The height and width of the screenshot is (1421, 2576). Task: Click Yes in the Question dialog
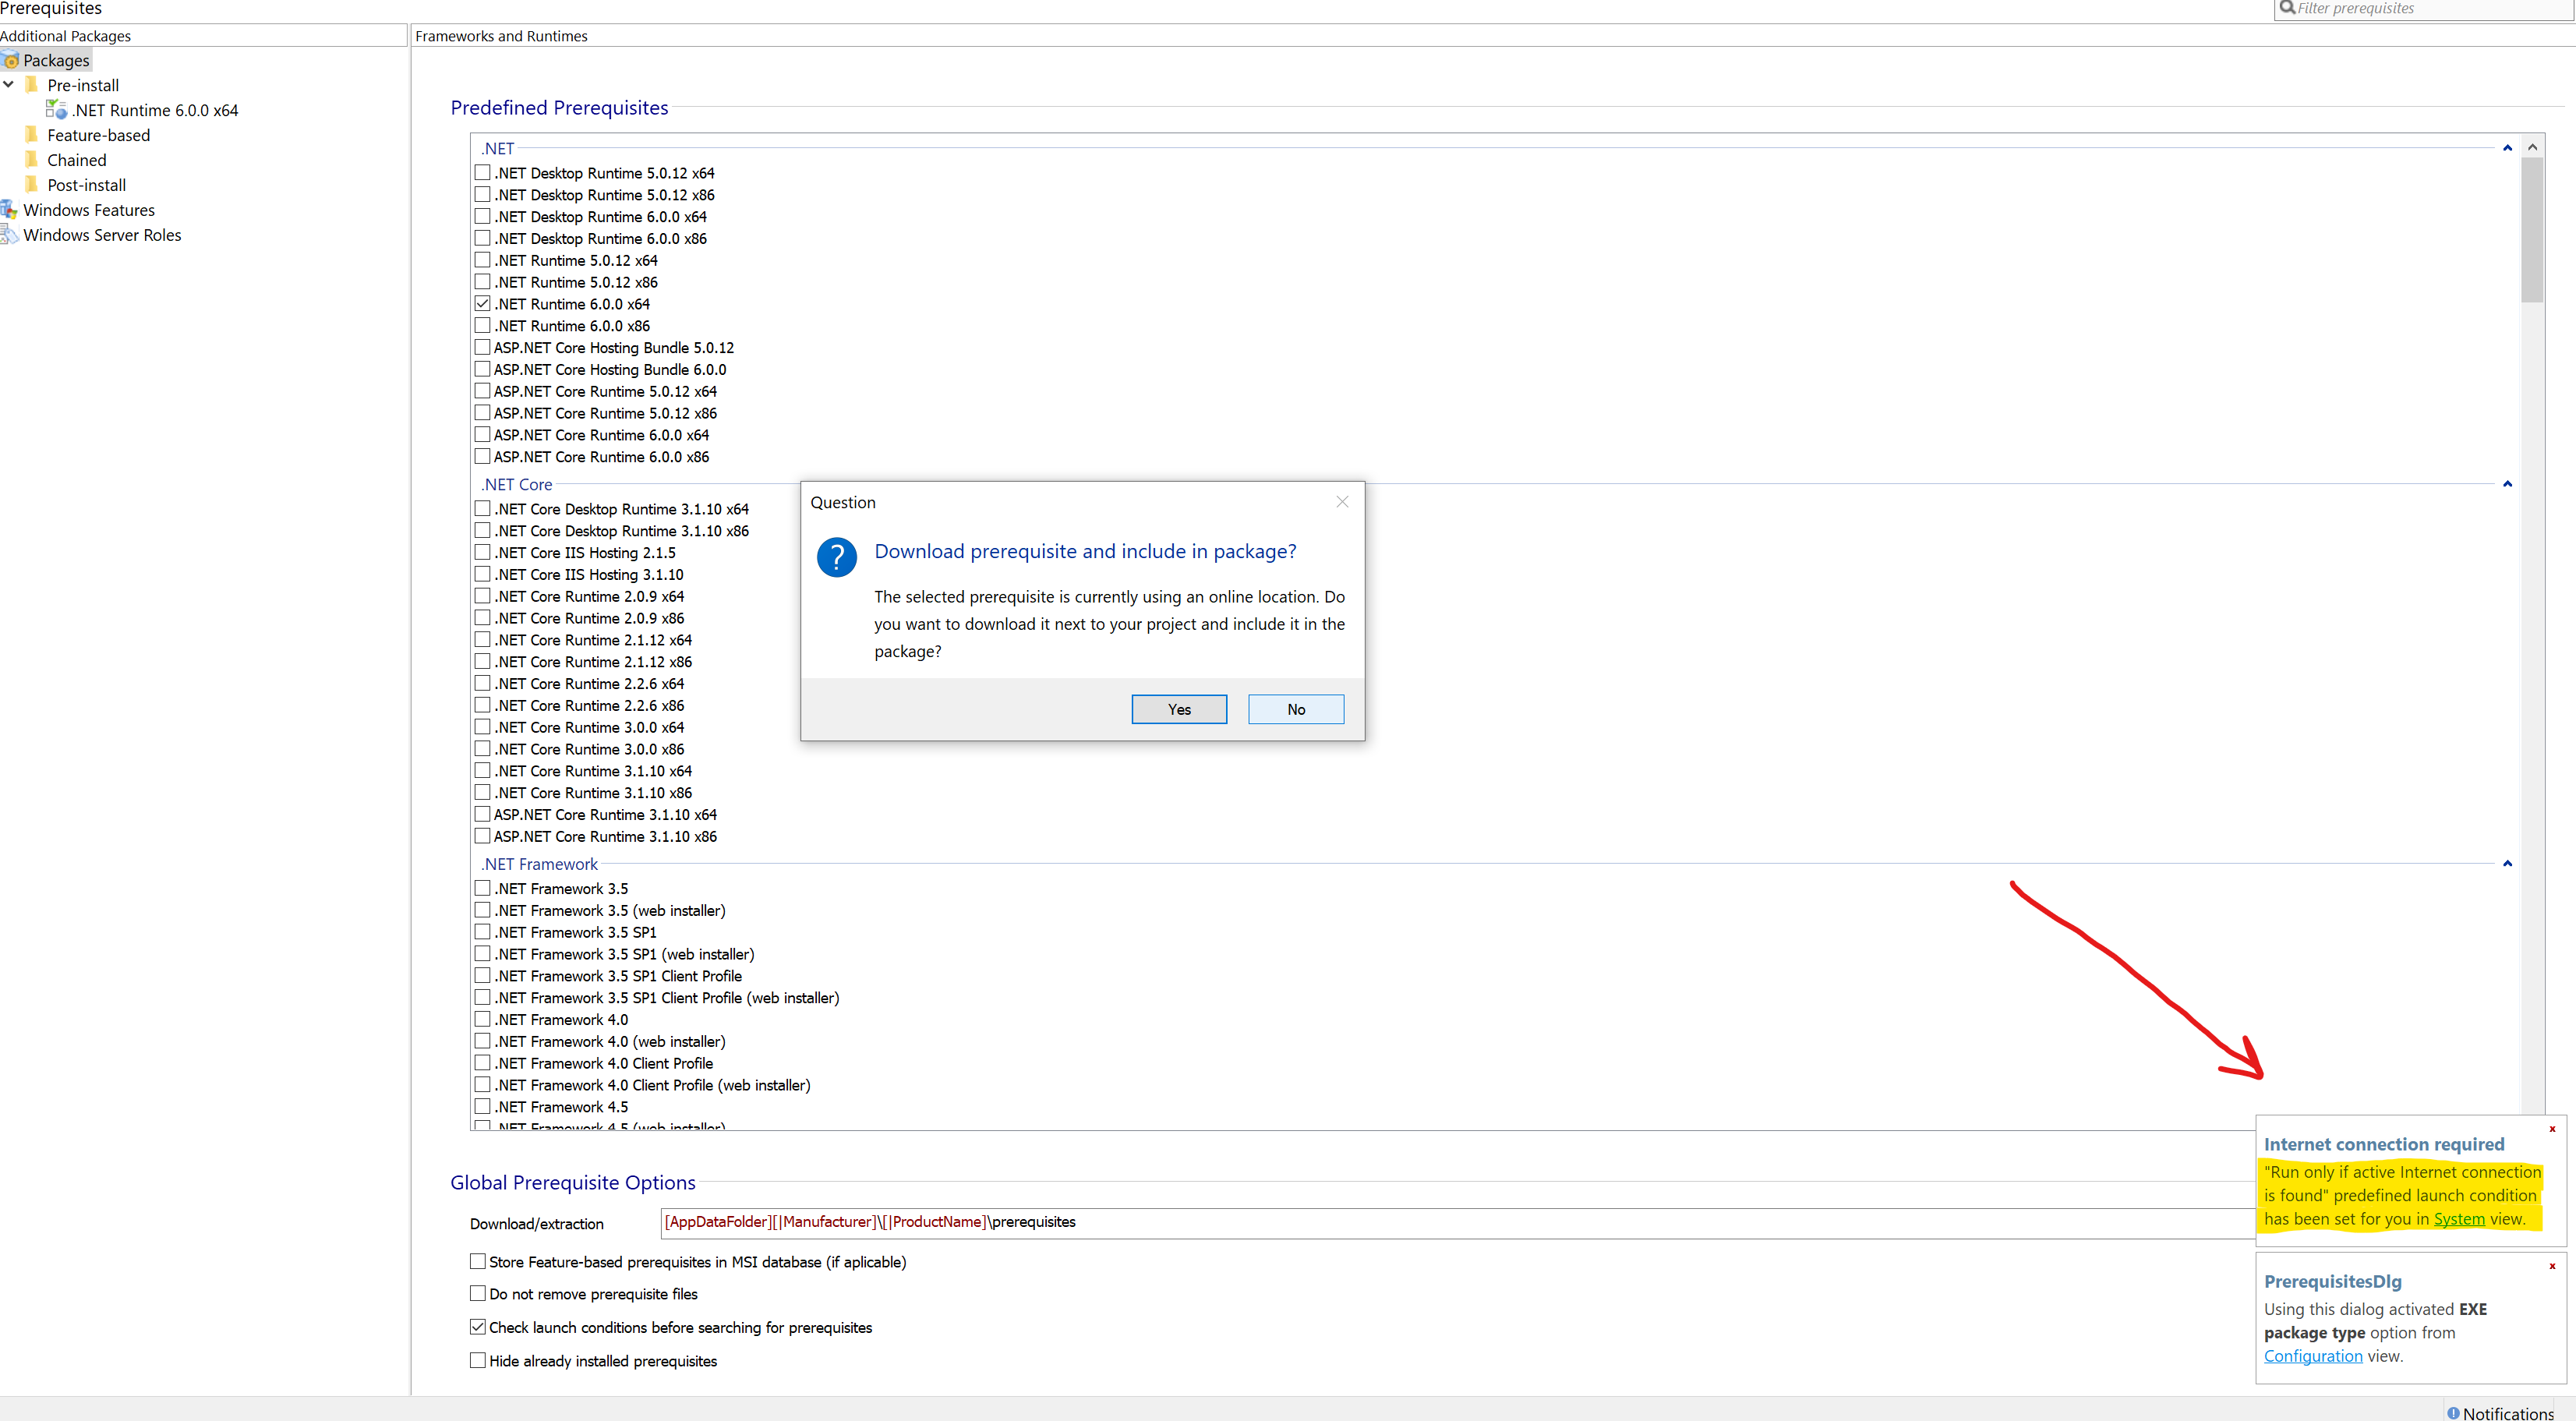(x=1178, y=709)
